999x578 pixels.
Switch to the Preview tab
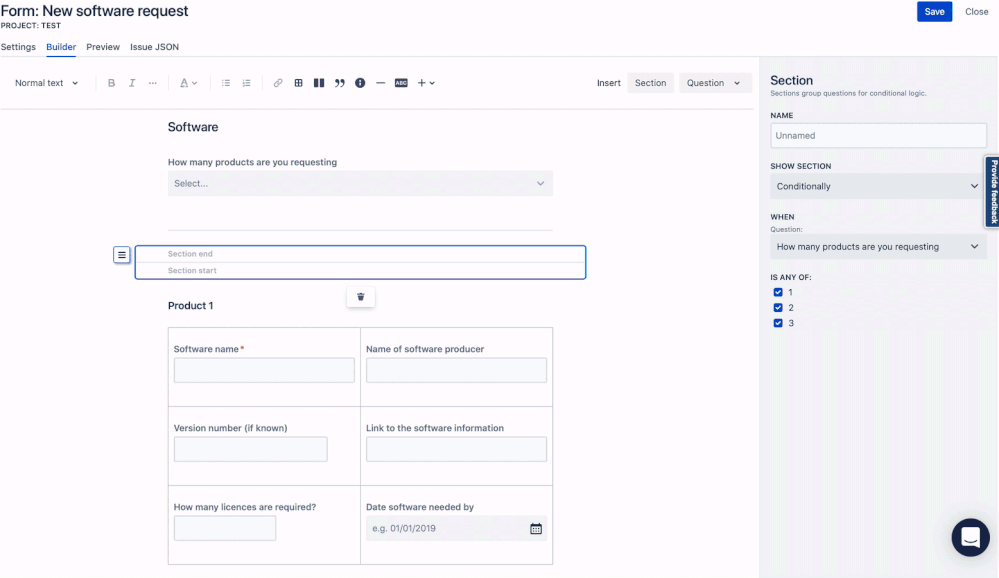coord(102,47)
